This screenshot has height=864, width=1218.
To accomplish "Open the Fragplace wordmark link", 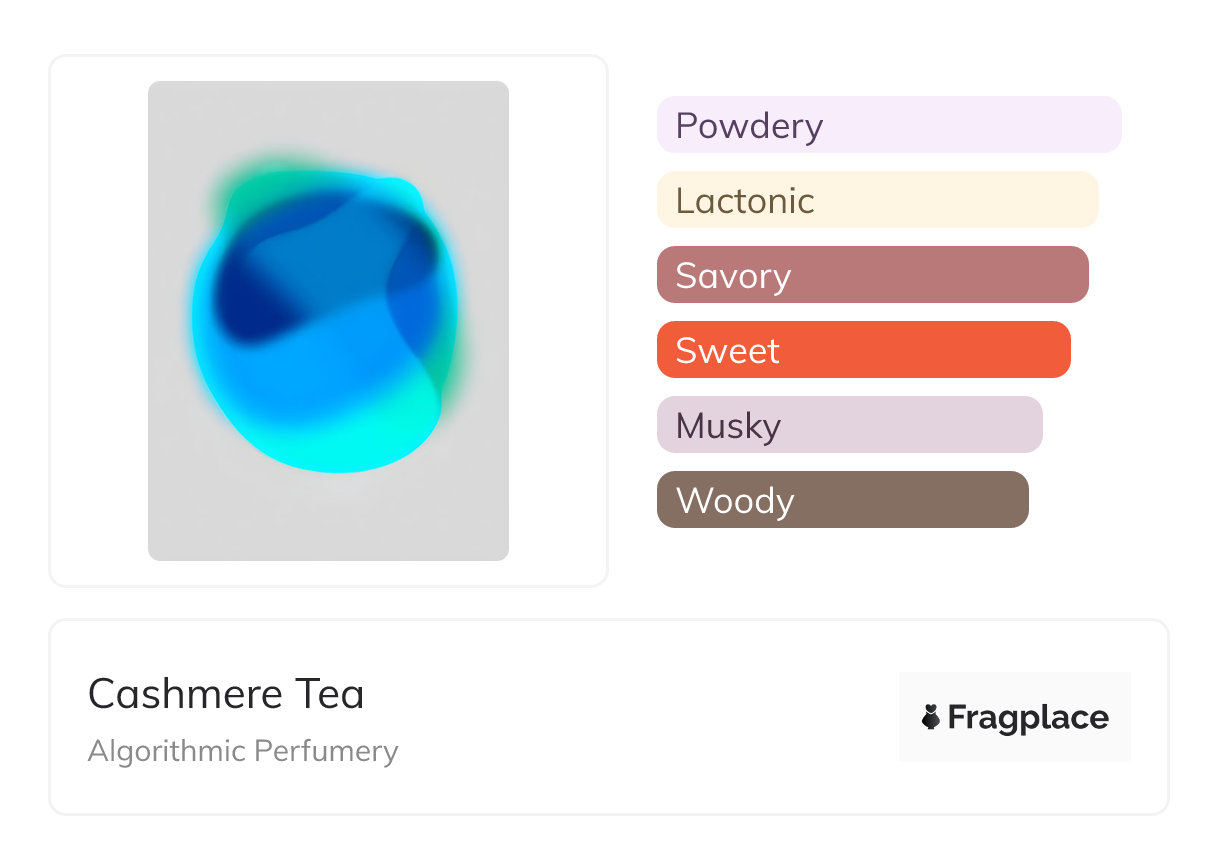I will 1028,717.
